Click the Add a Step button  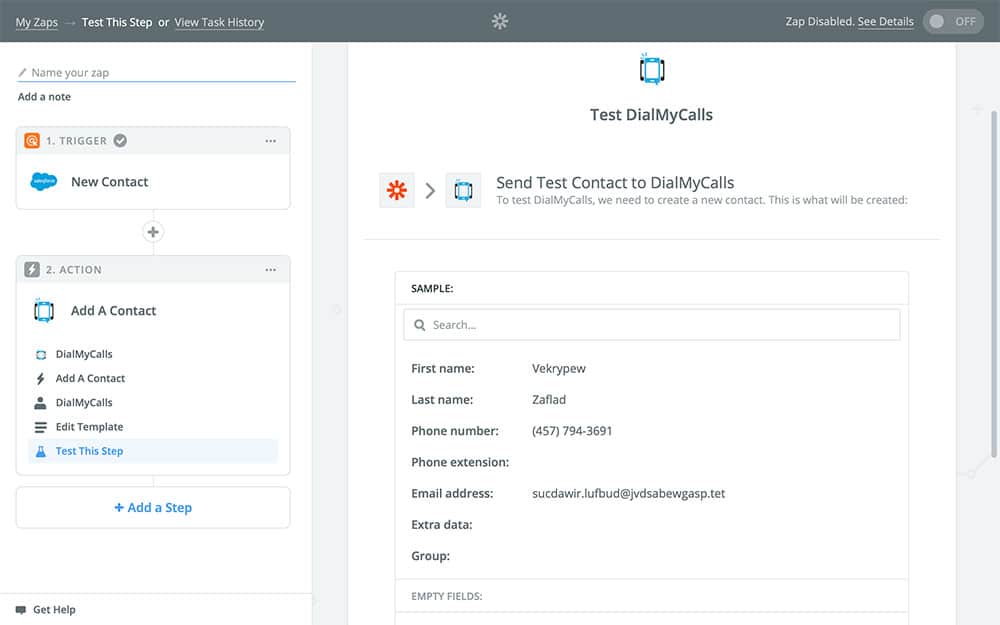tap(153, 508)
